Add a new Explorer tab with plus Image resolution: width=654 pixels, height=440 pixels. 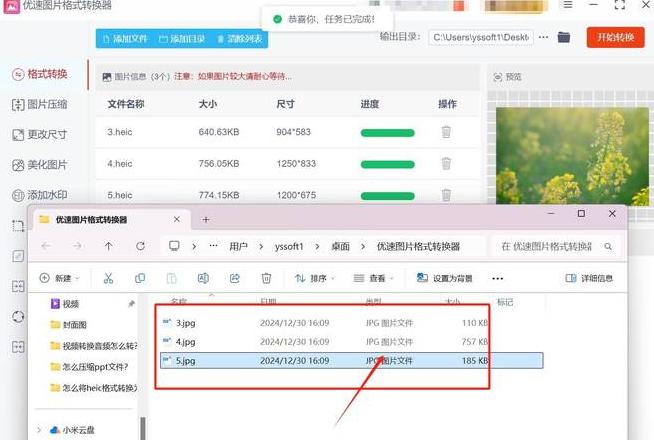(x=206, y=219)
